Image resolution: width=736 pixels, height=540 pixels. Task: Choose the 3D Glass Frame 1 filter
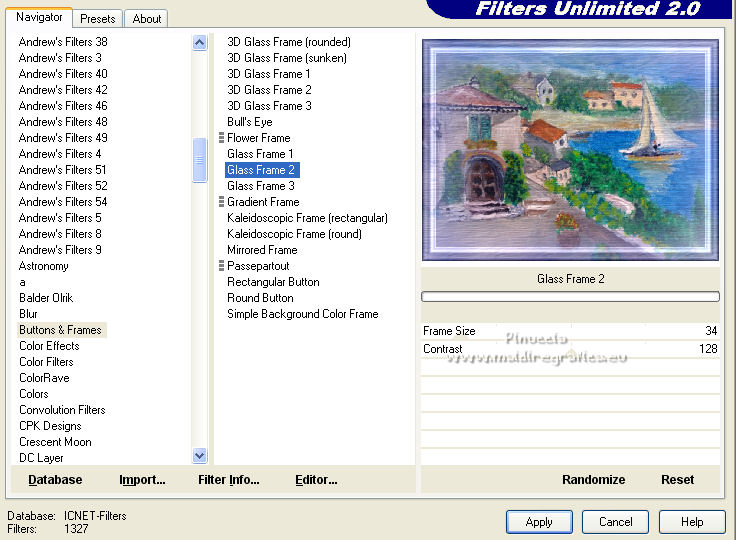pos(268,74)
